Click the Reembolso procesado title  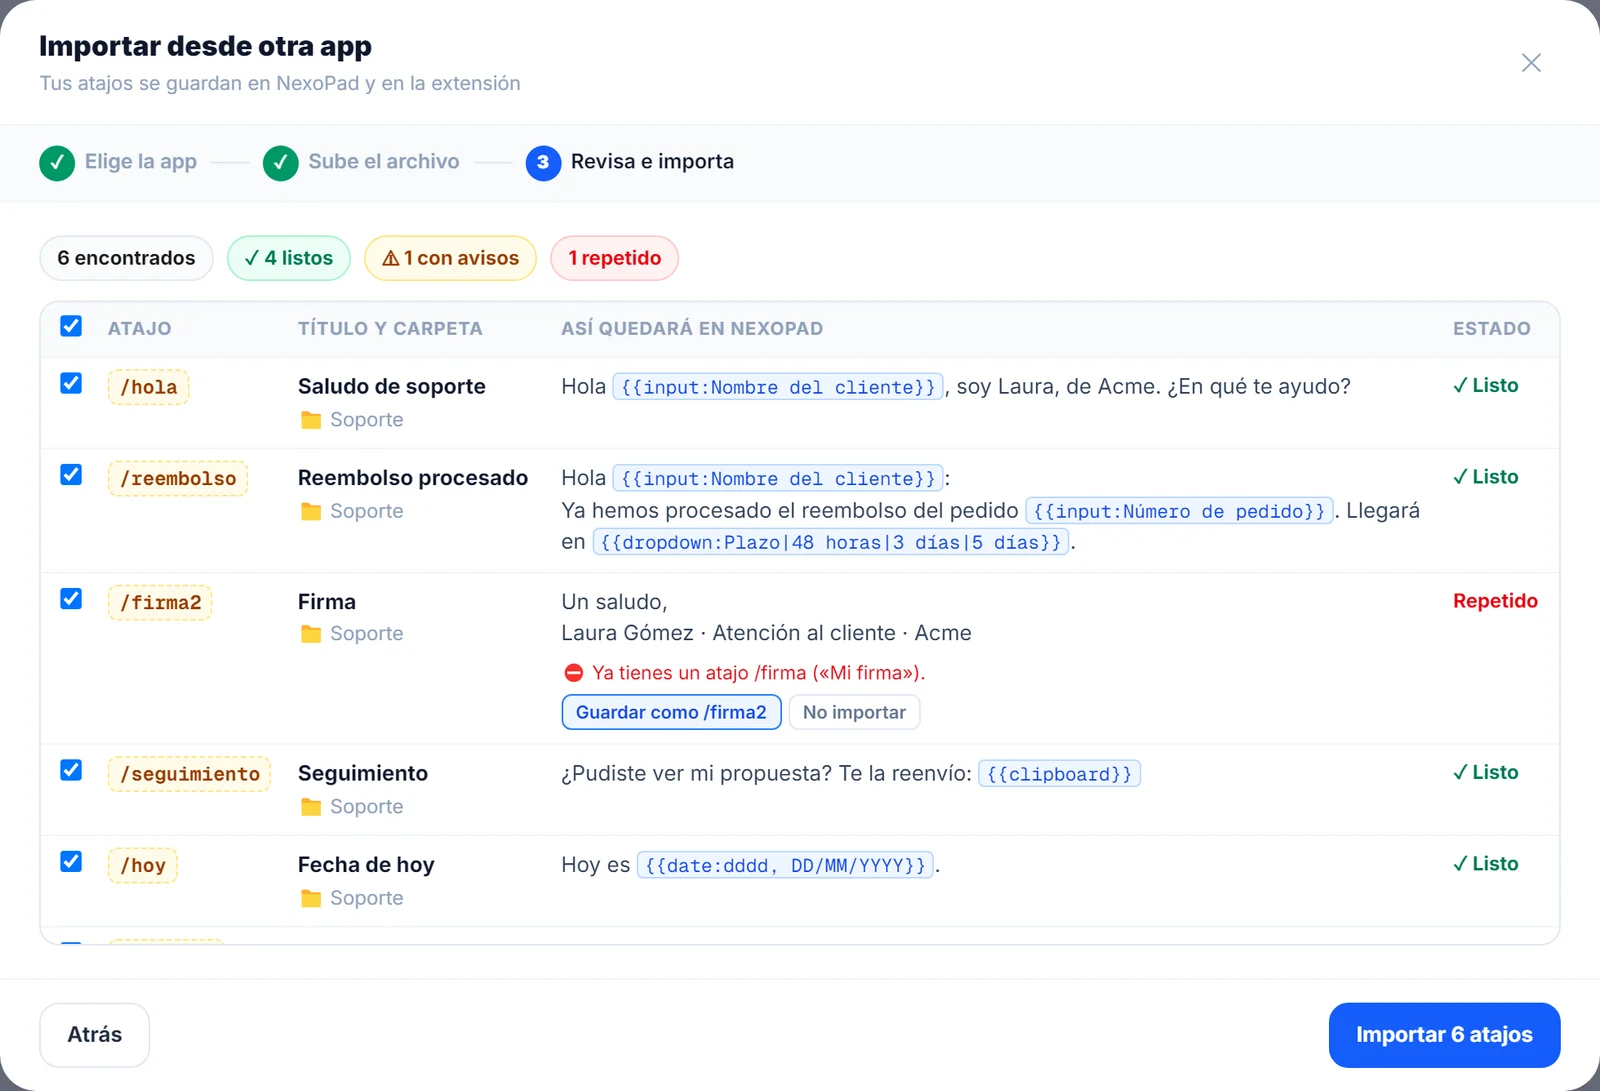click(x=413, y=478)
